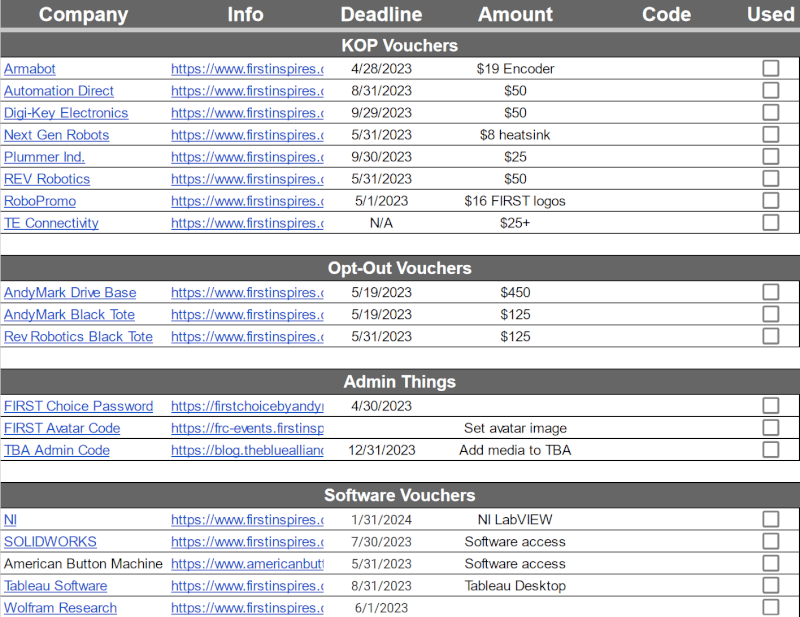800x617 pixels.
Task: Select the Opt-Out Vouchers section header
Action: pyautogui.click(x=400, y=268)
